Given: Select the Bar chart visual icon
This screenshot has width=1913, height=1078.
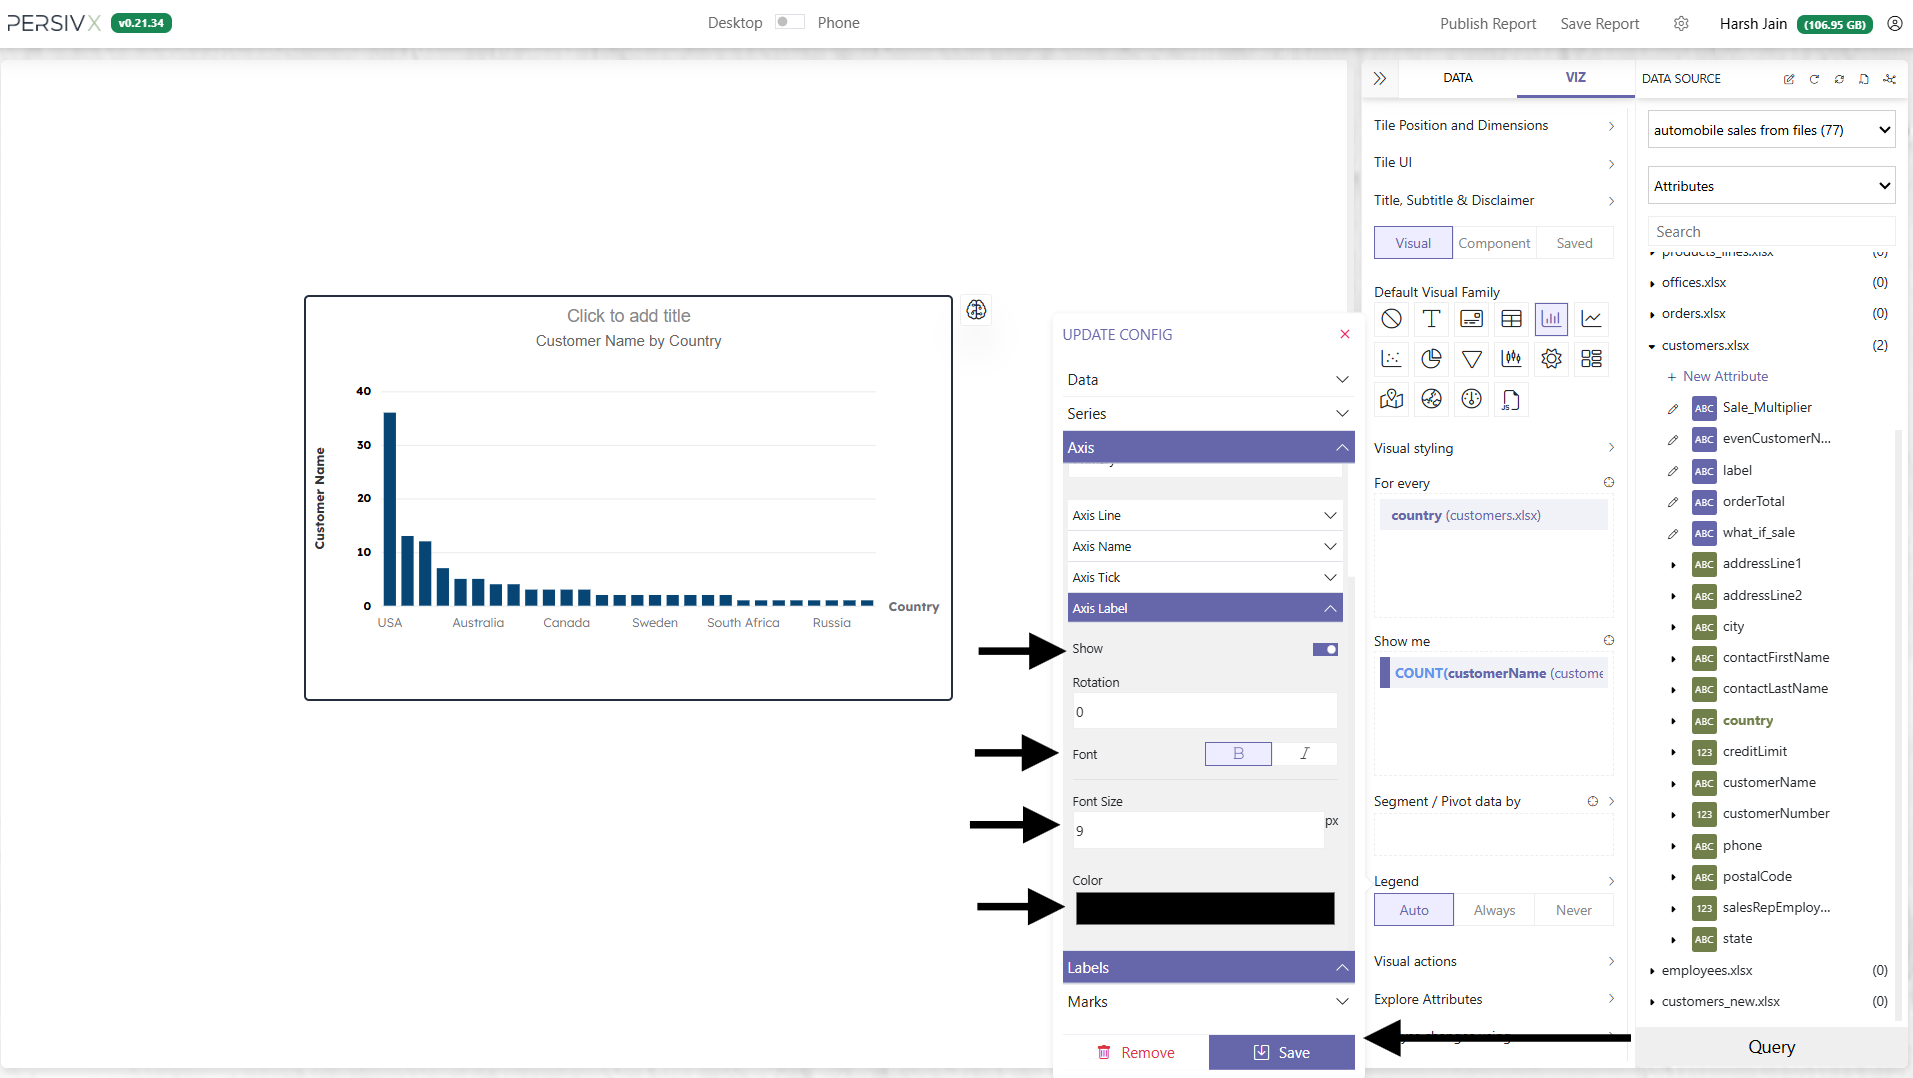Looking at the screenshot, I should point(1551,319).
